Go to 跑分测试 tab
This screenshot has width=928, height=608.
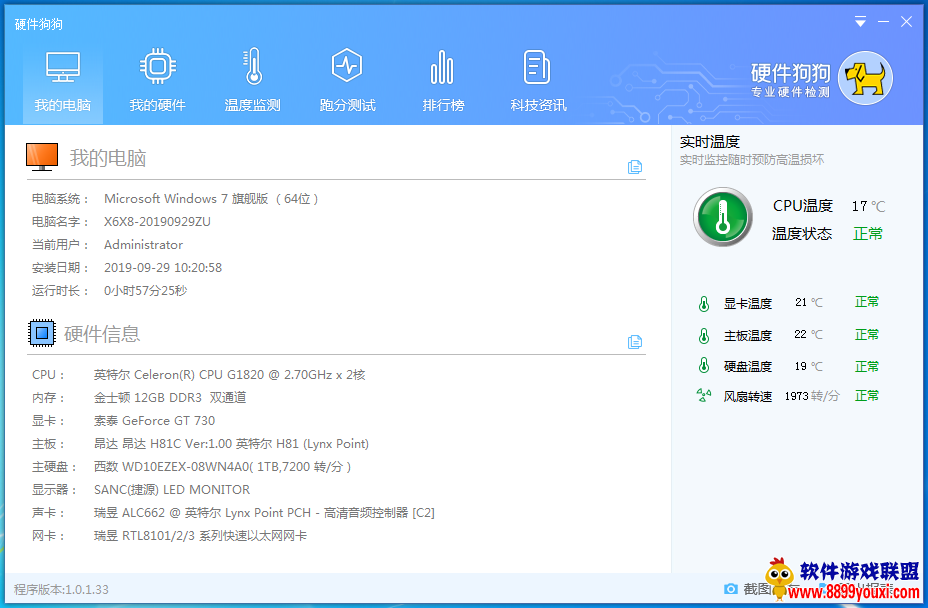[x=347, y=83]
